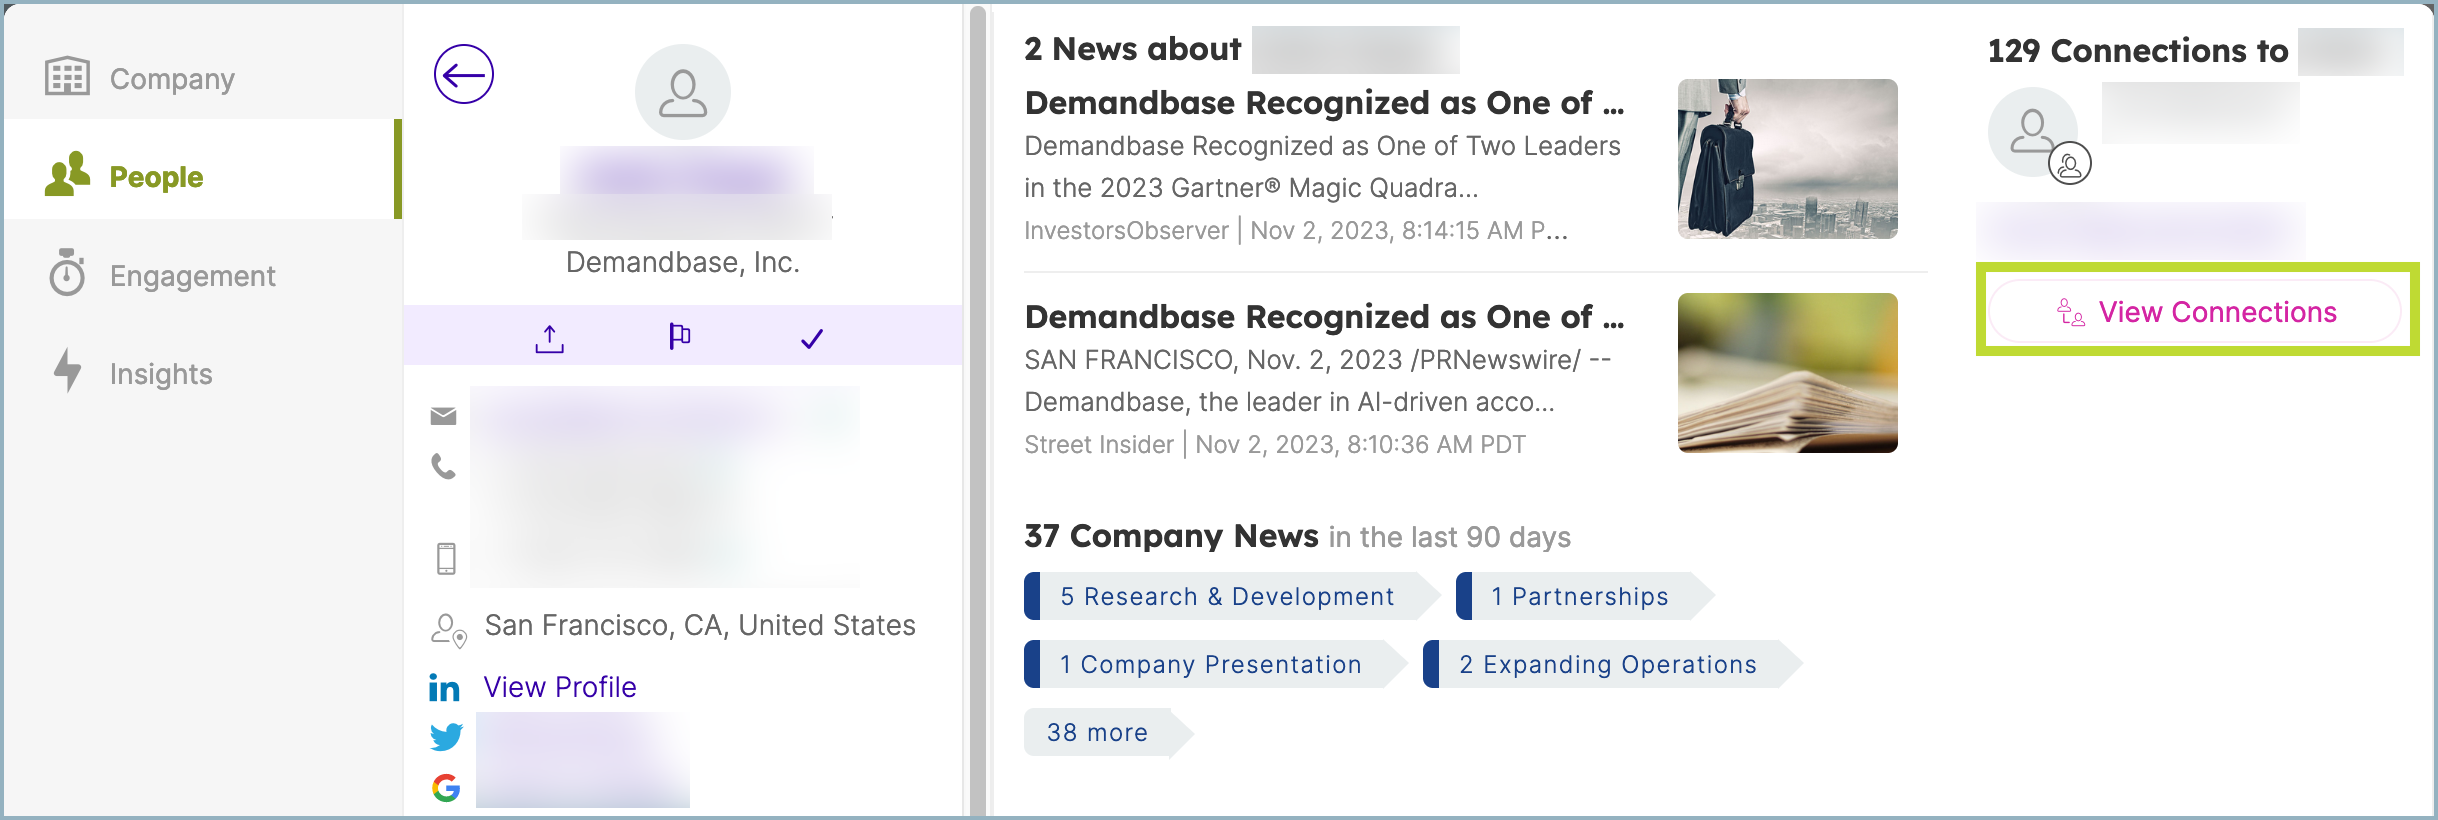Open the Insights tab
2438x820 pixels.
coord(161,374)
